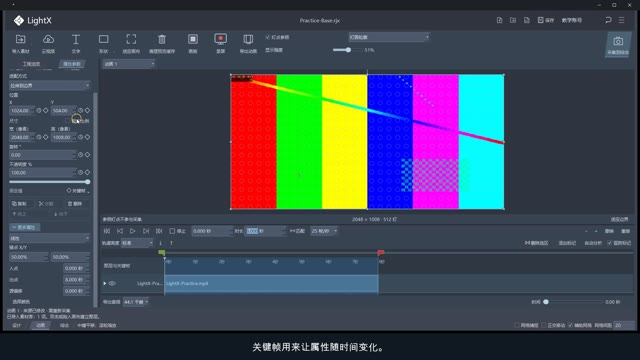Viewport: 640px width, 360px height.
Task: Open the keyframe options dropdown below the opacity slider
Action: point(78,191)
